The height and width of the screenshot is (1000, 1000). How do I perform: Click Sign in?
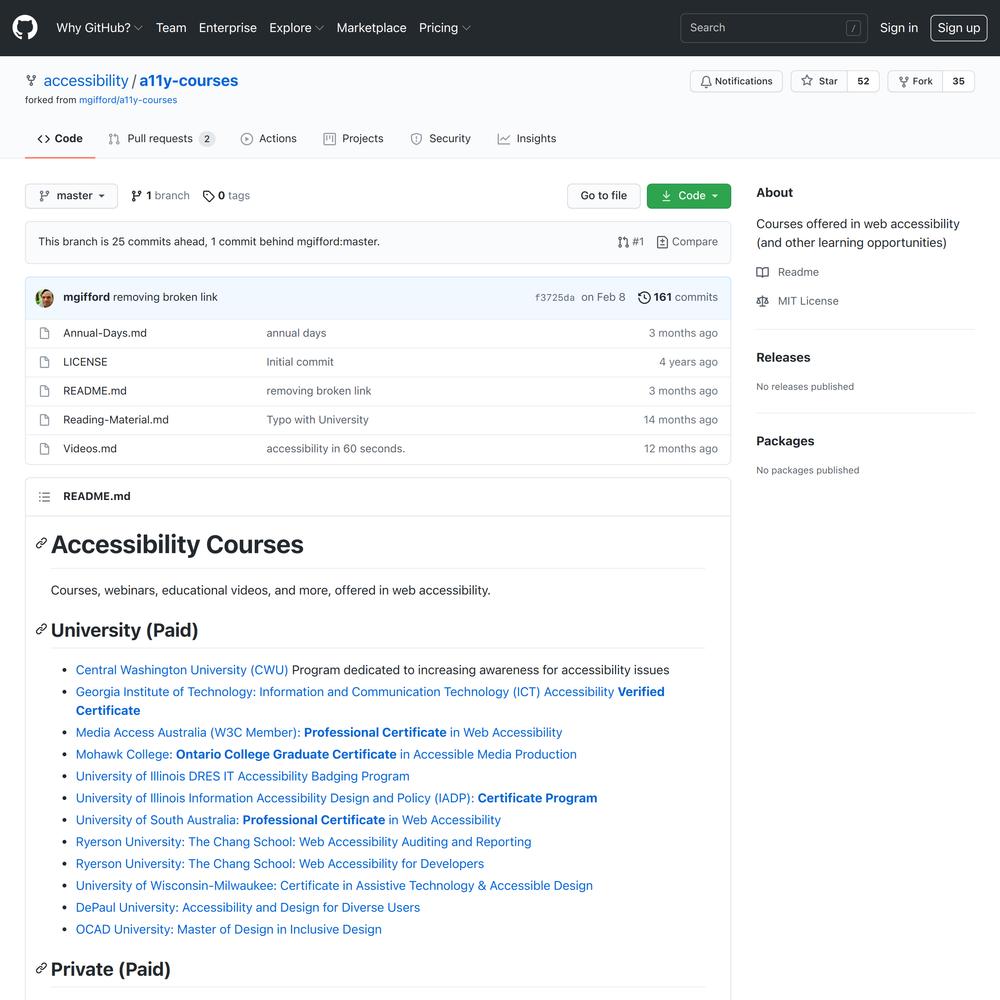click(899, 27)
